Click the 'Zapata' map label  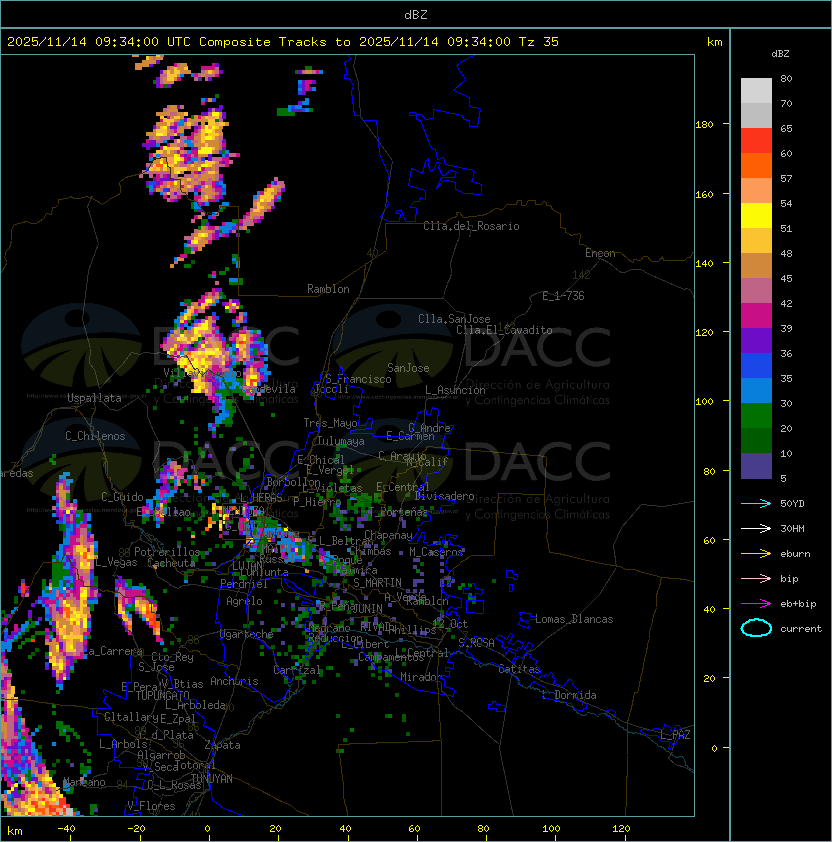click(222, 745)
